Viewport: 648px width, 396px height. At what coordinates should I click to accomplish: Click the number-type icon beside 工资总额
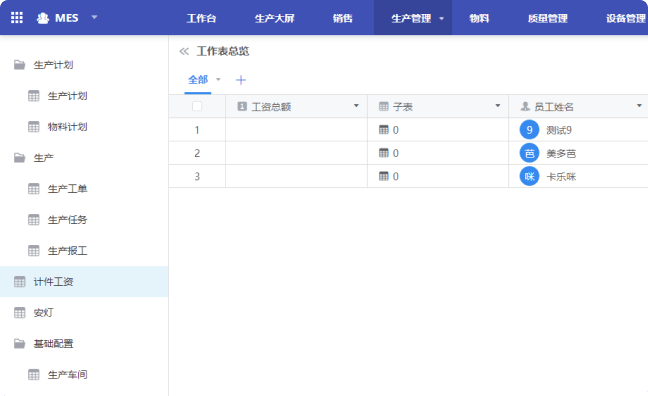click(x=242, y=107)
